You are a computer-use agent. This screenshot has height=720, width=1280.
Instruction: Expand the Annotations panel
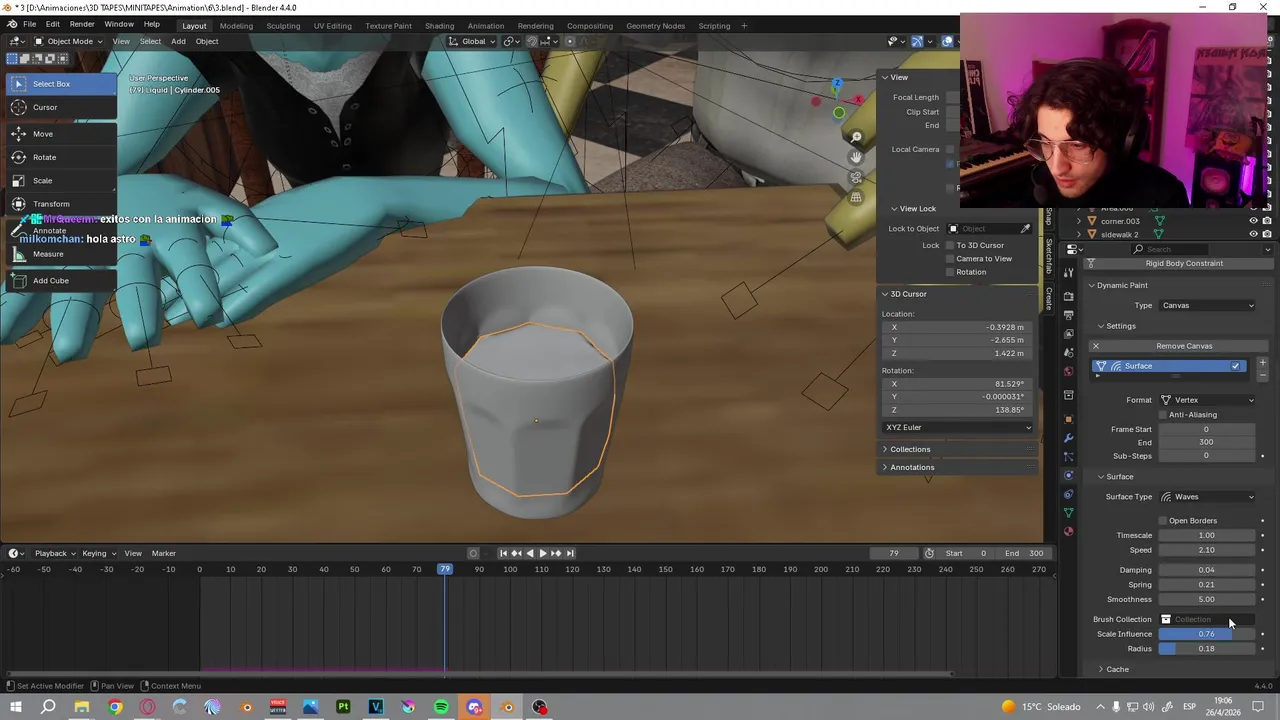pyautogui.click(x=912, y=468)
